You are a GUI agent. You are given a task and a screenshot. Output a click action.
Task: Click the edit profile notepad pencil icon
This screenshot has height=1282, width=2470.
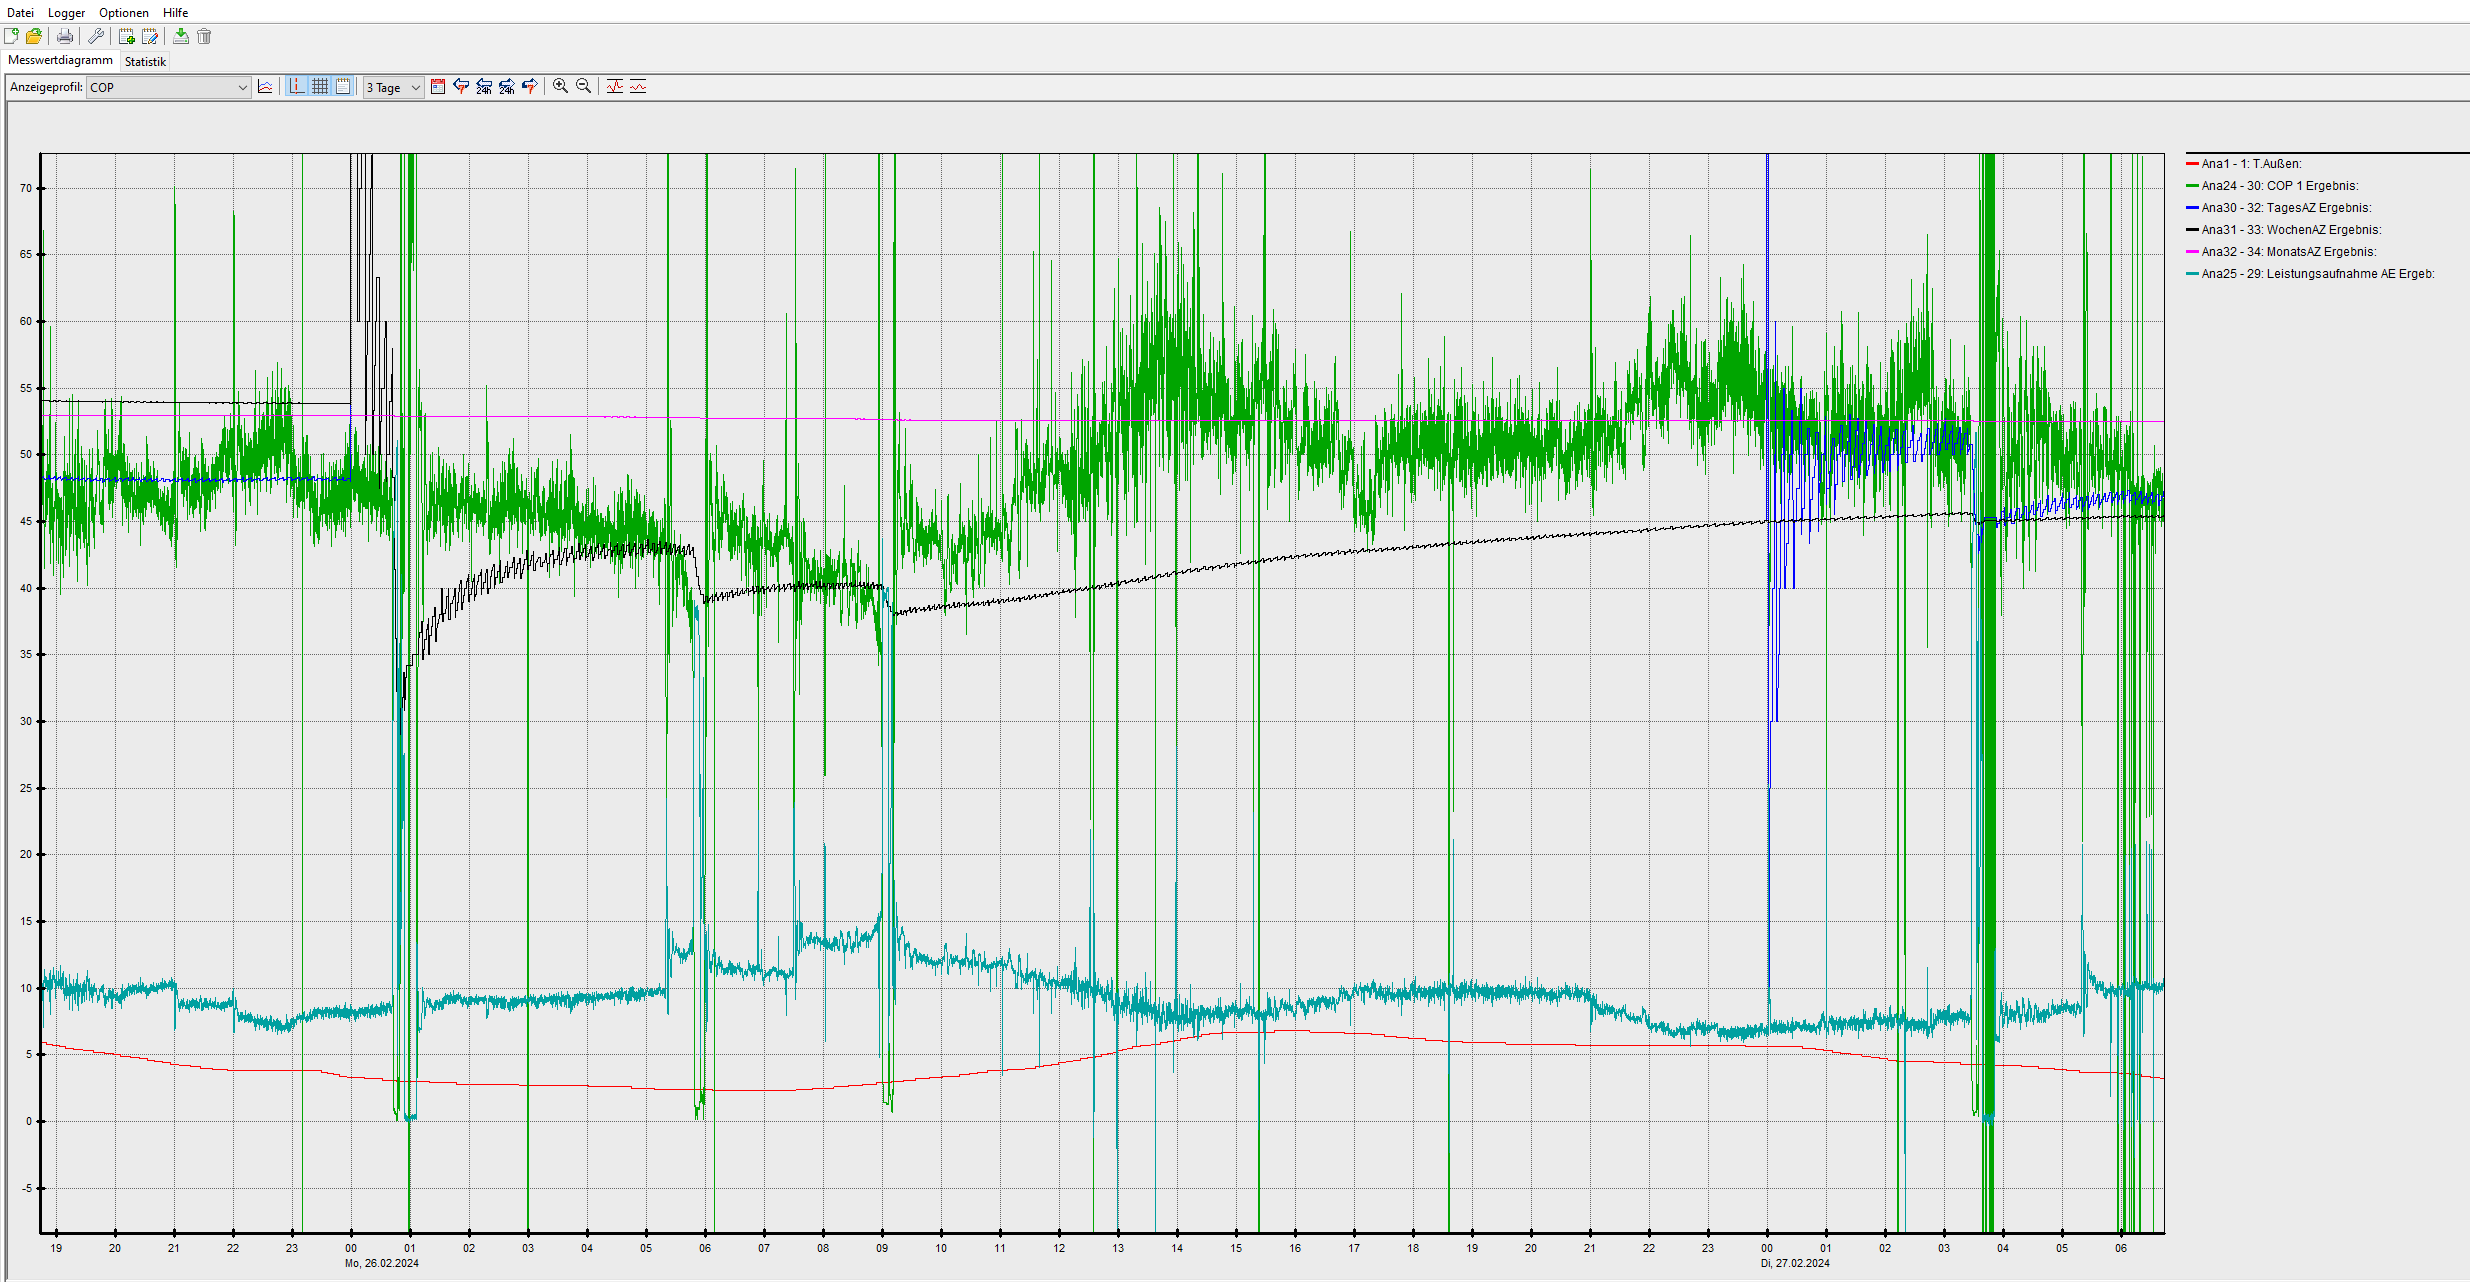click(x=150, y=37)
